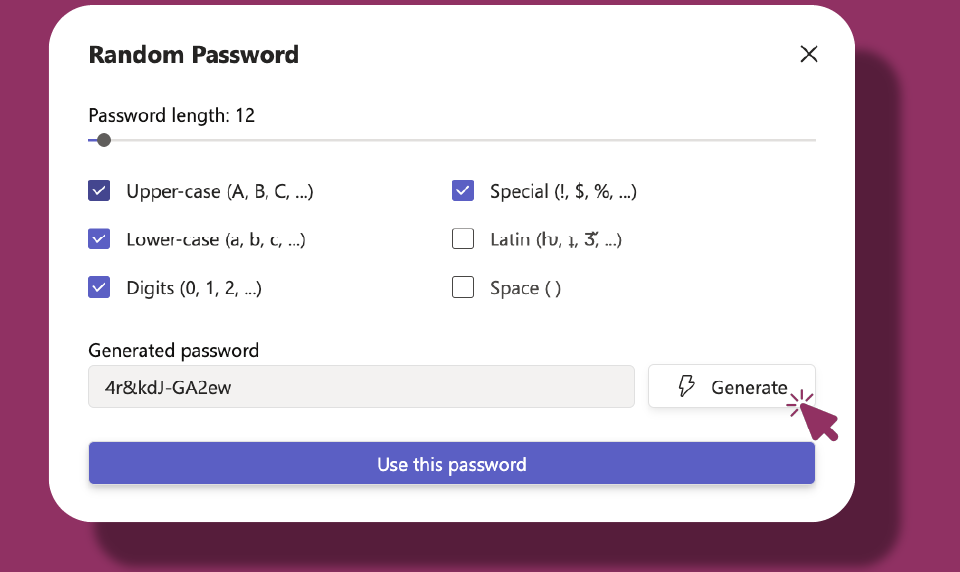Image resolution: width=960 pixels, height=572 pixels.
Task: Click the Generate button label
Action: click(x=749, y=387)
